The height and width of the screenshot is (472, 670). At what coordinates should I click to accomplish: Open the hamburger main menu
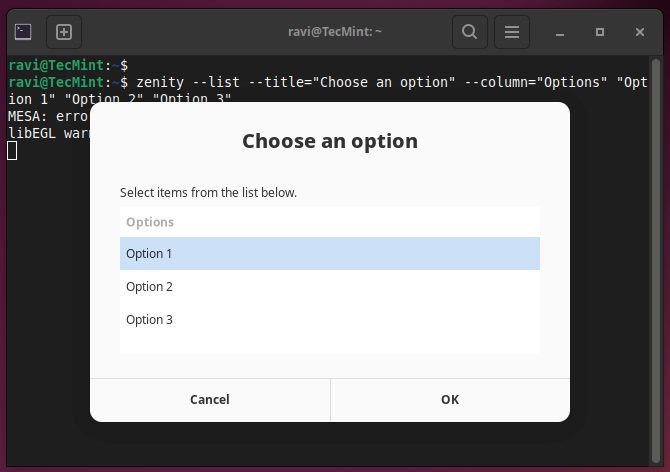tap(511, 32)
